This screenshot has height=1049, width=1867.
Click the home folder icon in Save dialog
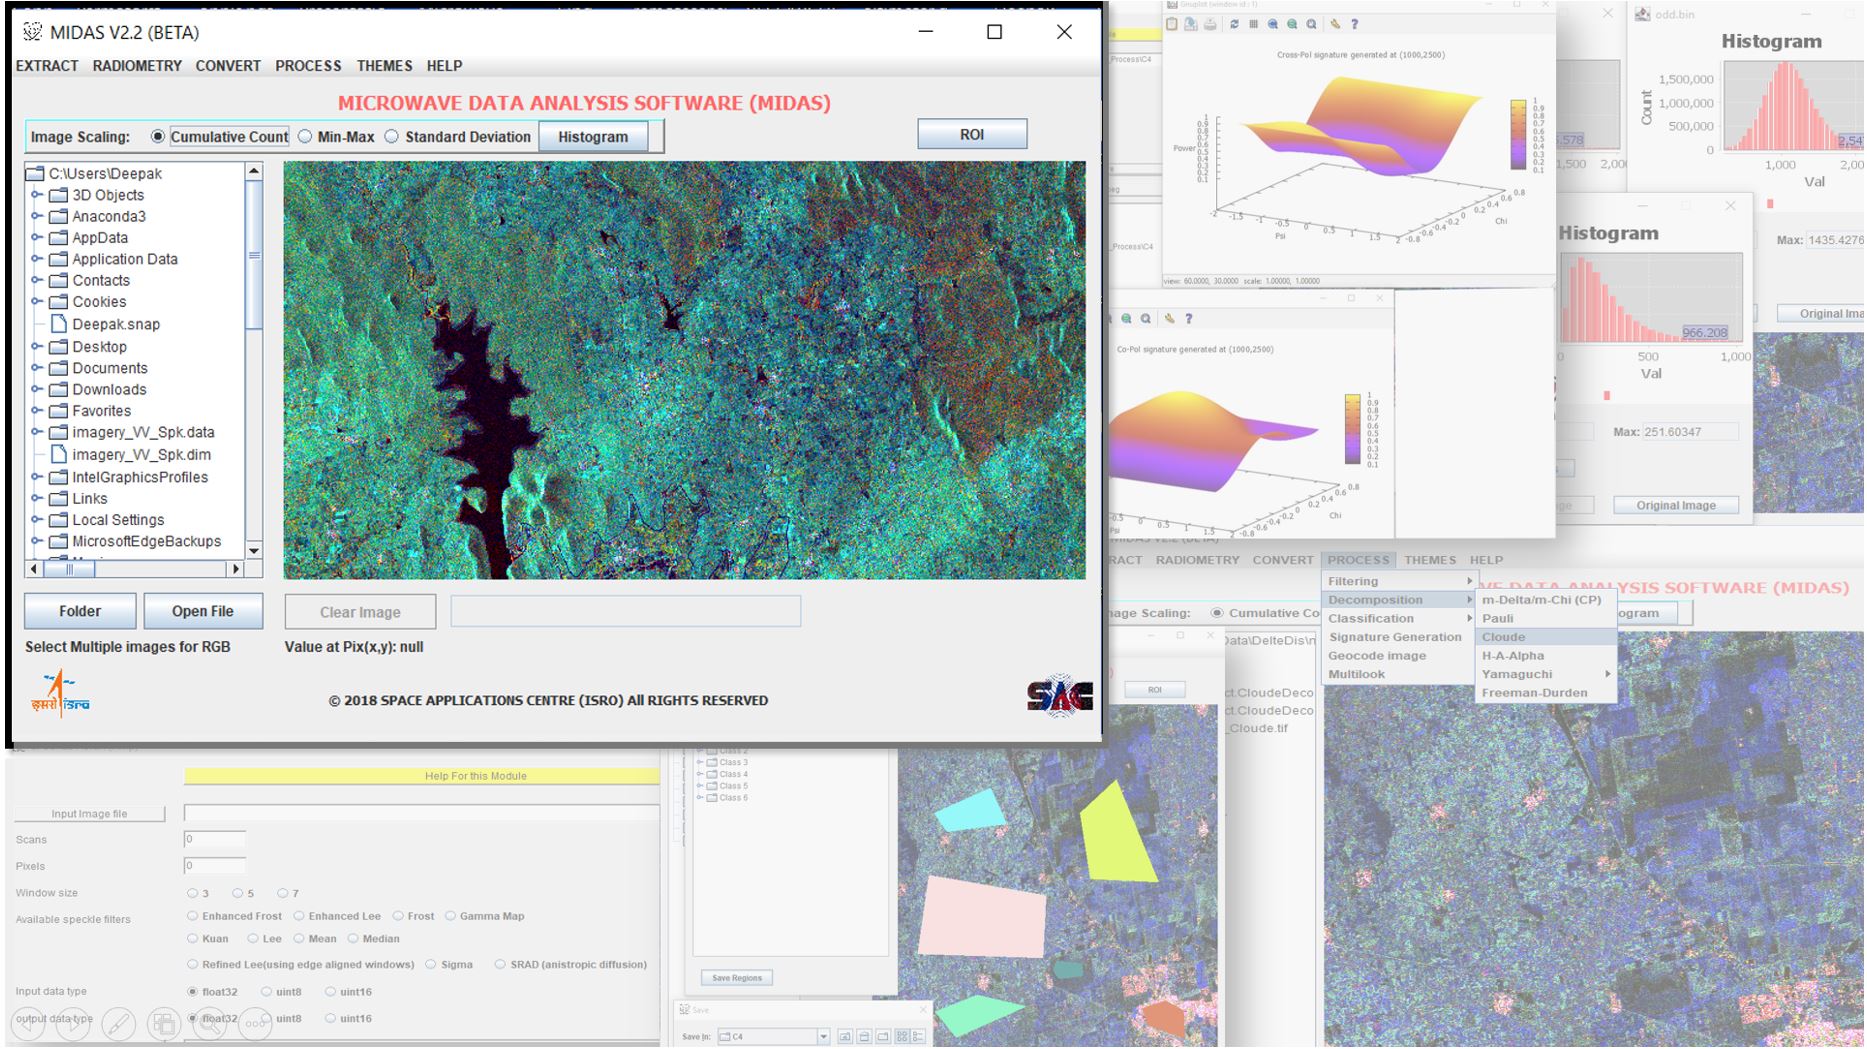864,1037
